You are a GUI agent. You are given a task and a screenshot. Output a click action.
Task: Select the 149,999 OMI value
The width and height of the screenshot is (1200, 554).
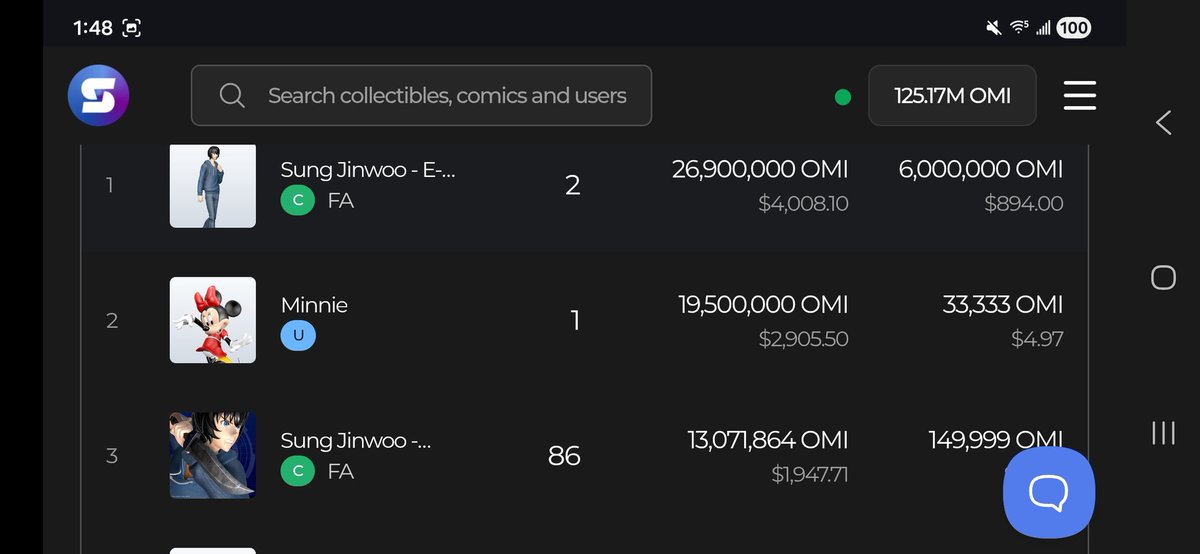[996, 439]
